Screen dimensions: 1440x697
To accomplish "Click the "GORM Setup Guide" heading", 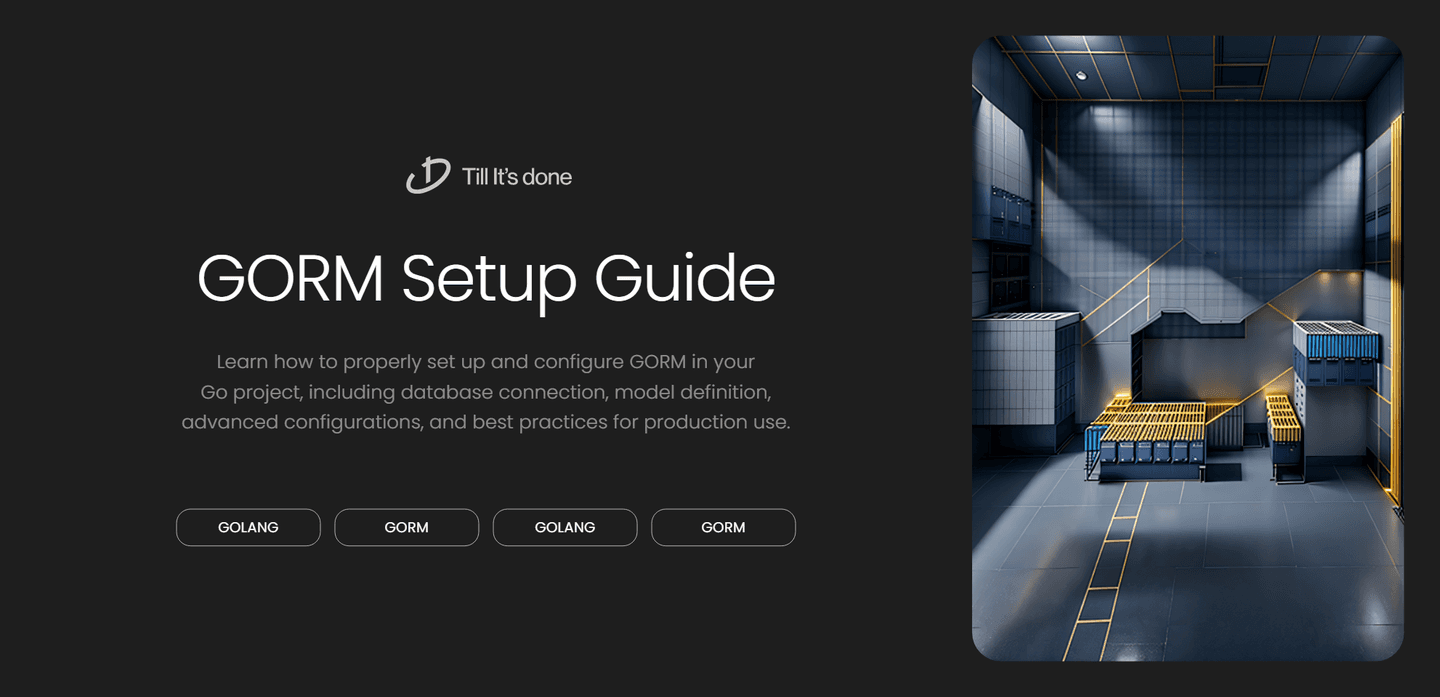I will [486, 279].
